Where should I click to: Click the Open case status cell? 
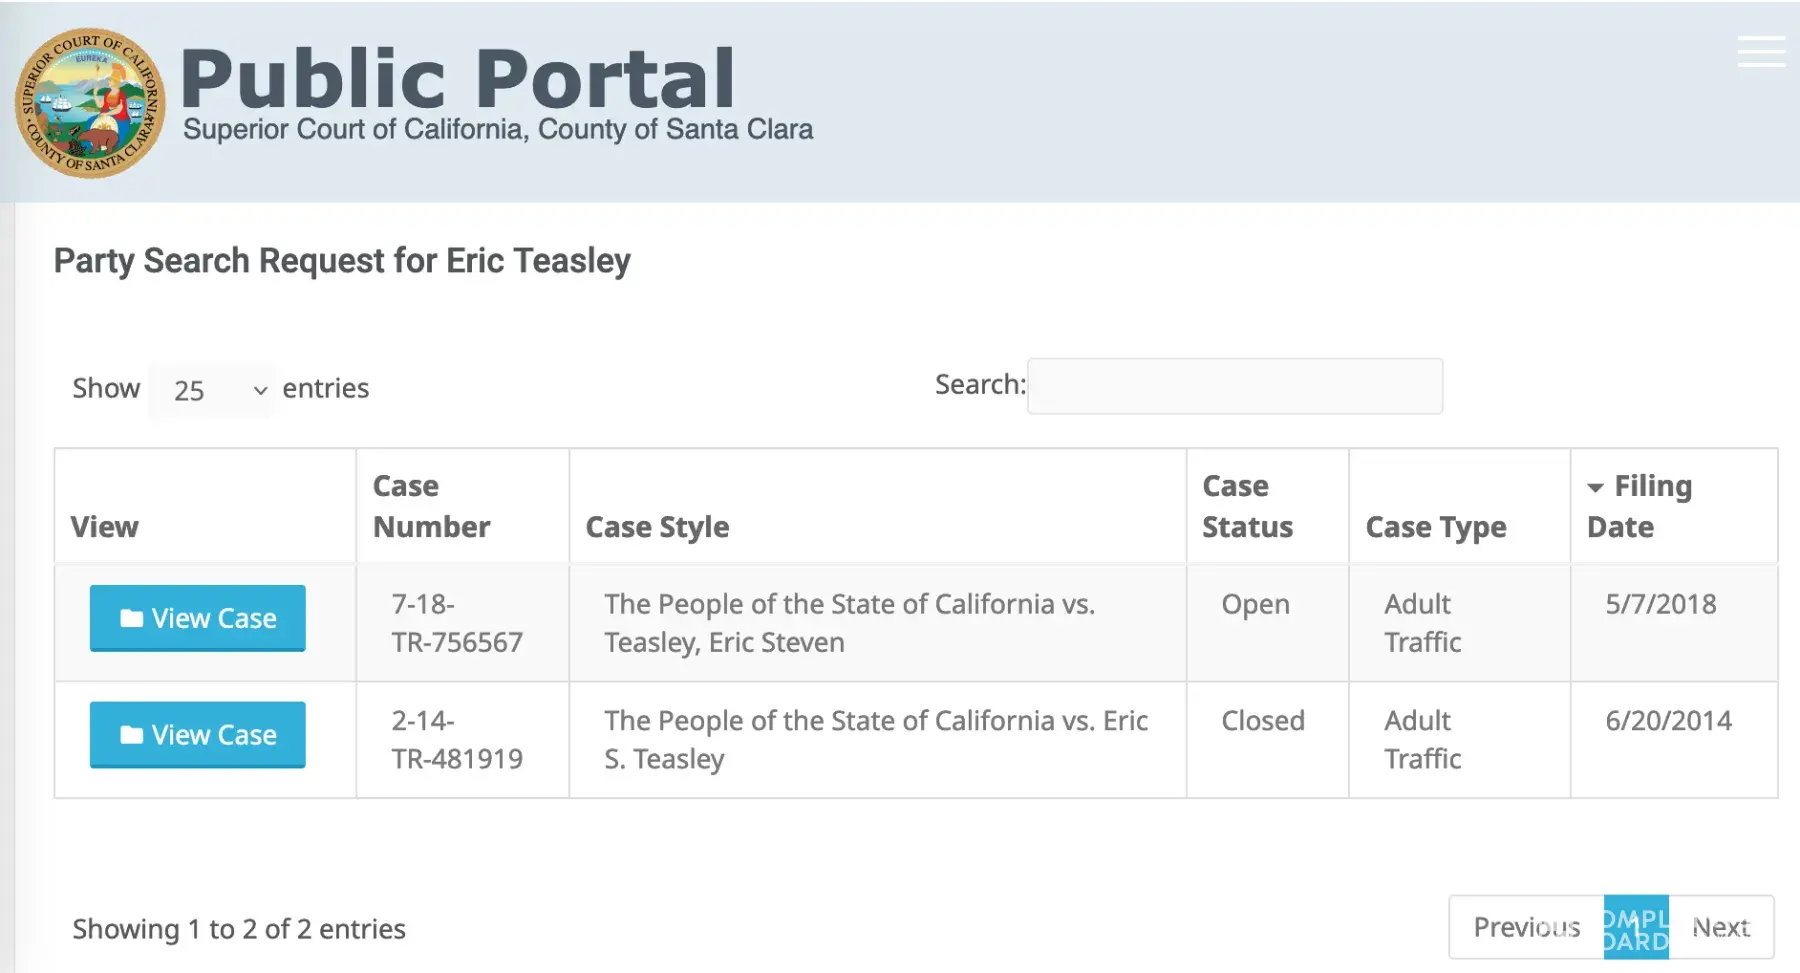click(1255, 605)
